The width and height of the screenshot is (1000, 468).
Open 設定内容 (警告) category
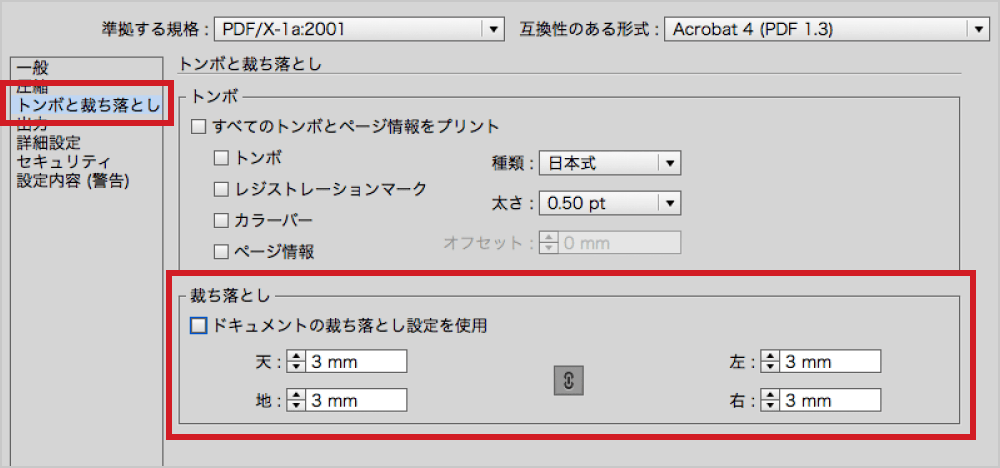[x=73, y=180]
